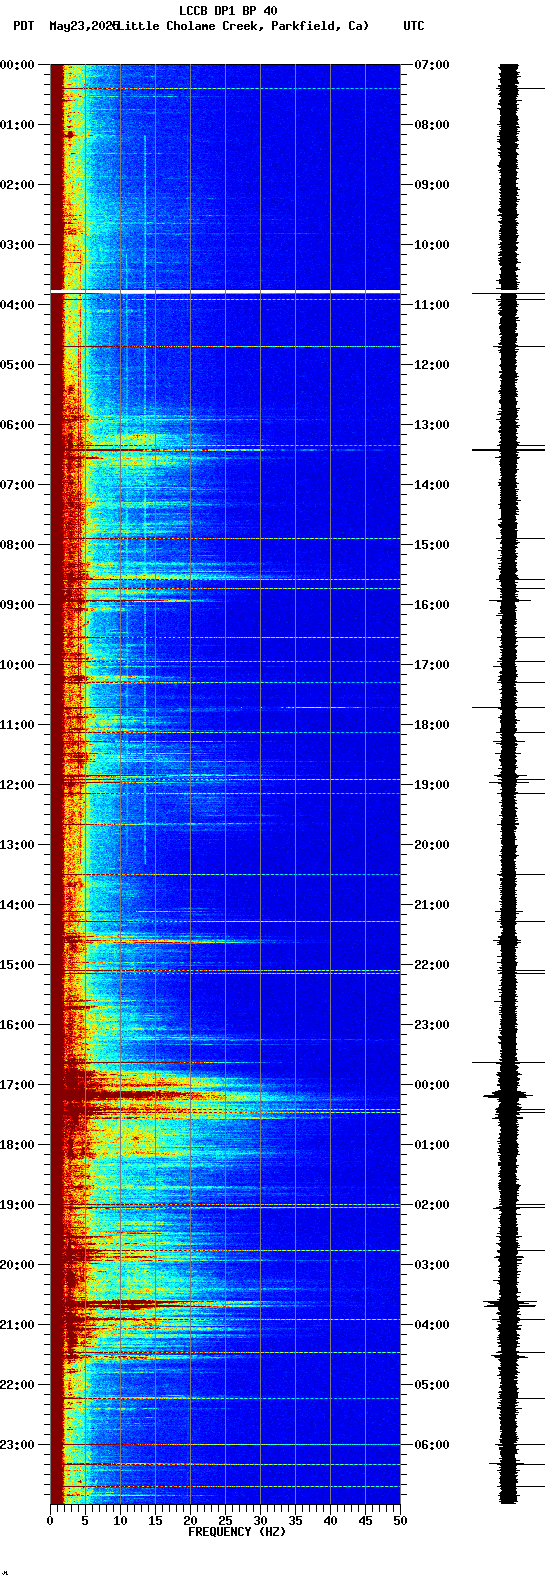Click the white data gap band in spectrogram
This screenshot has width=552, height=1584.
click(225, 291)
